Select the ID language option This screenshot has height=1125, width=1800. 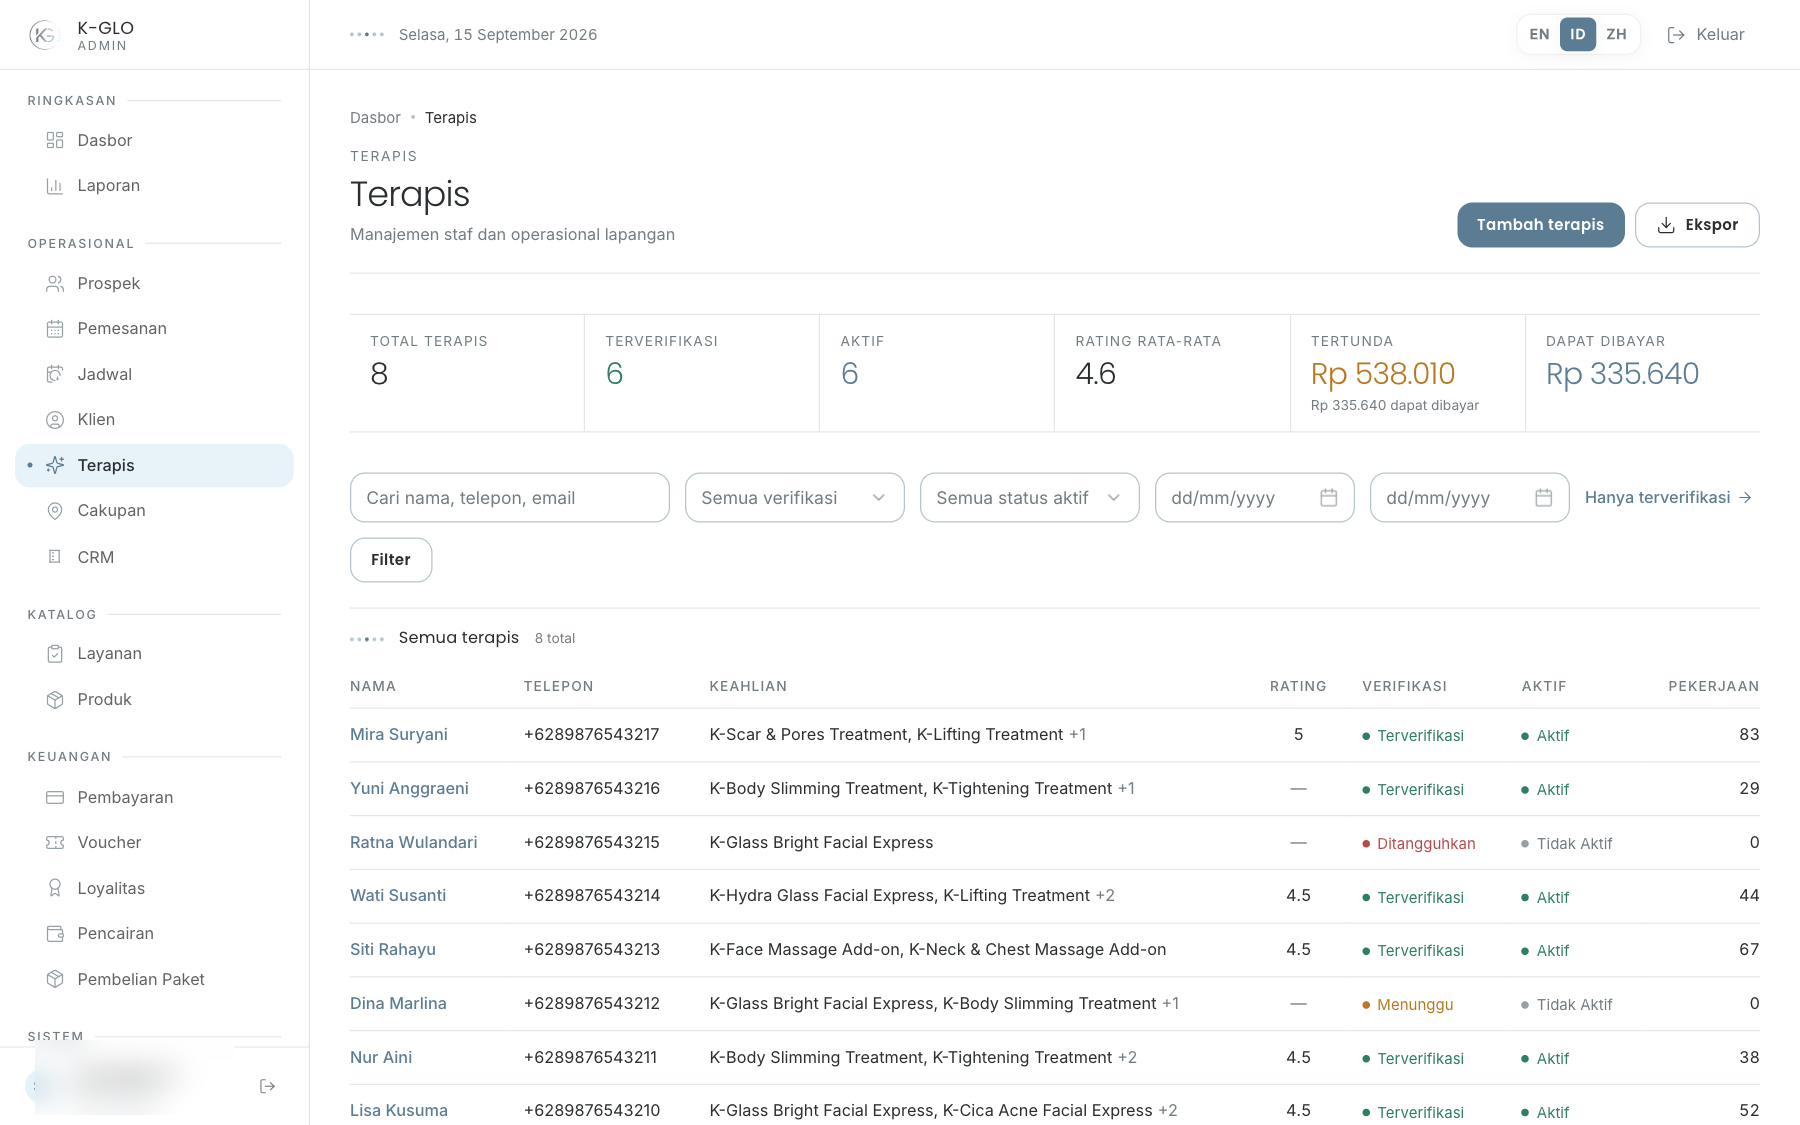(1577, 34)
